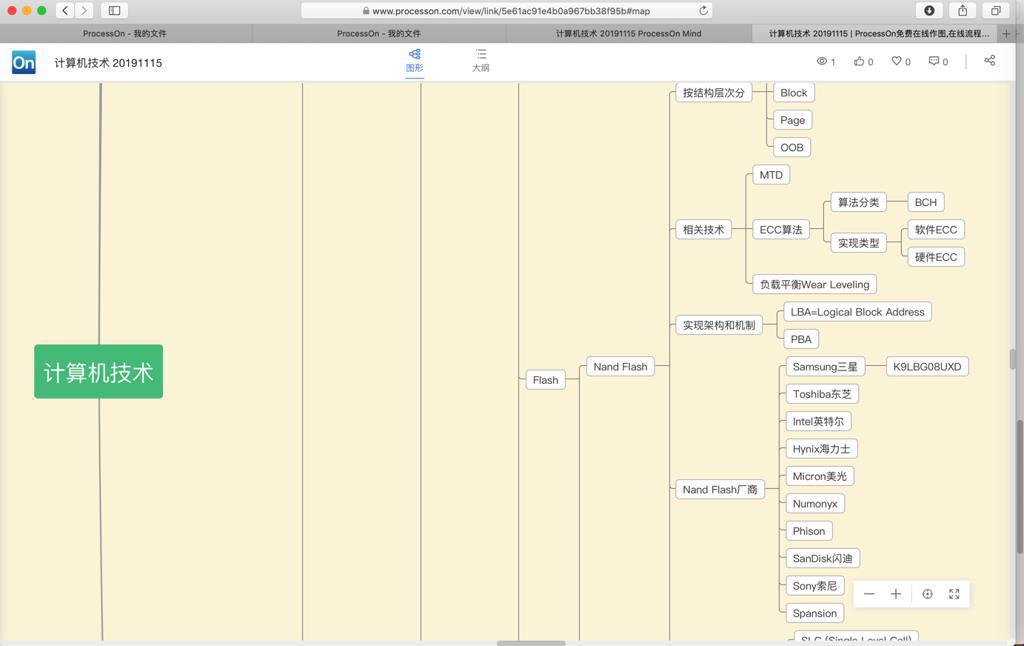
Task: Select the ECC算法 node
Action: [x=780, y=229]
